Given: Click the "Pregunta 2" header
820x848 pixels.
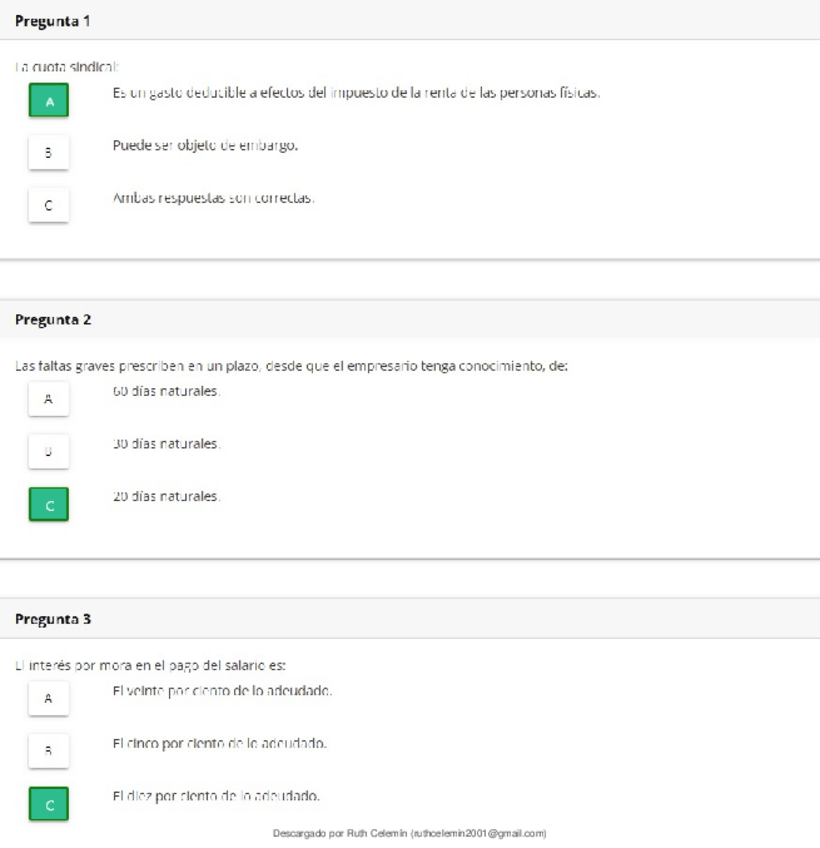Looking at the screenshot, I should click(x=54, y=320).
